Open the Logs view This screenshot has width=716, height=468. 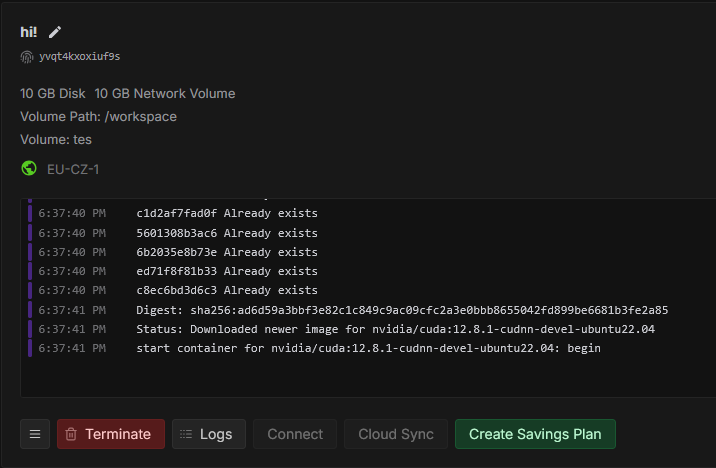[209, 434]
